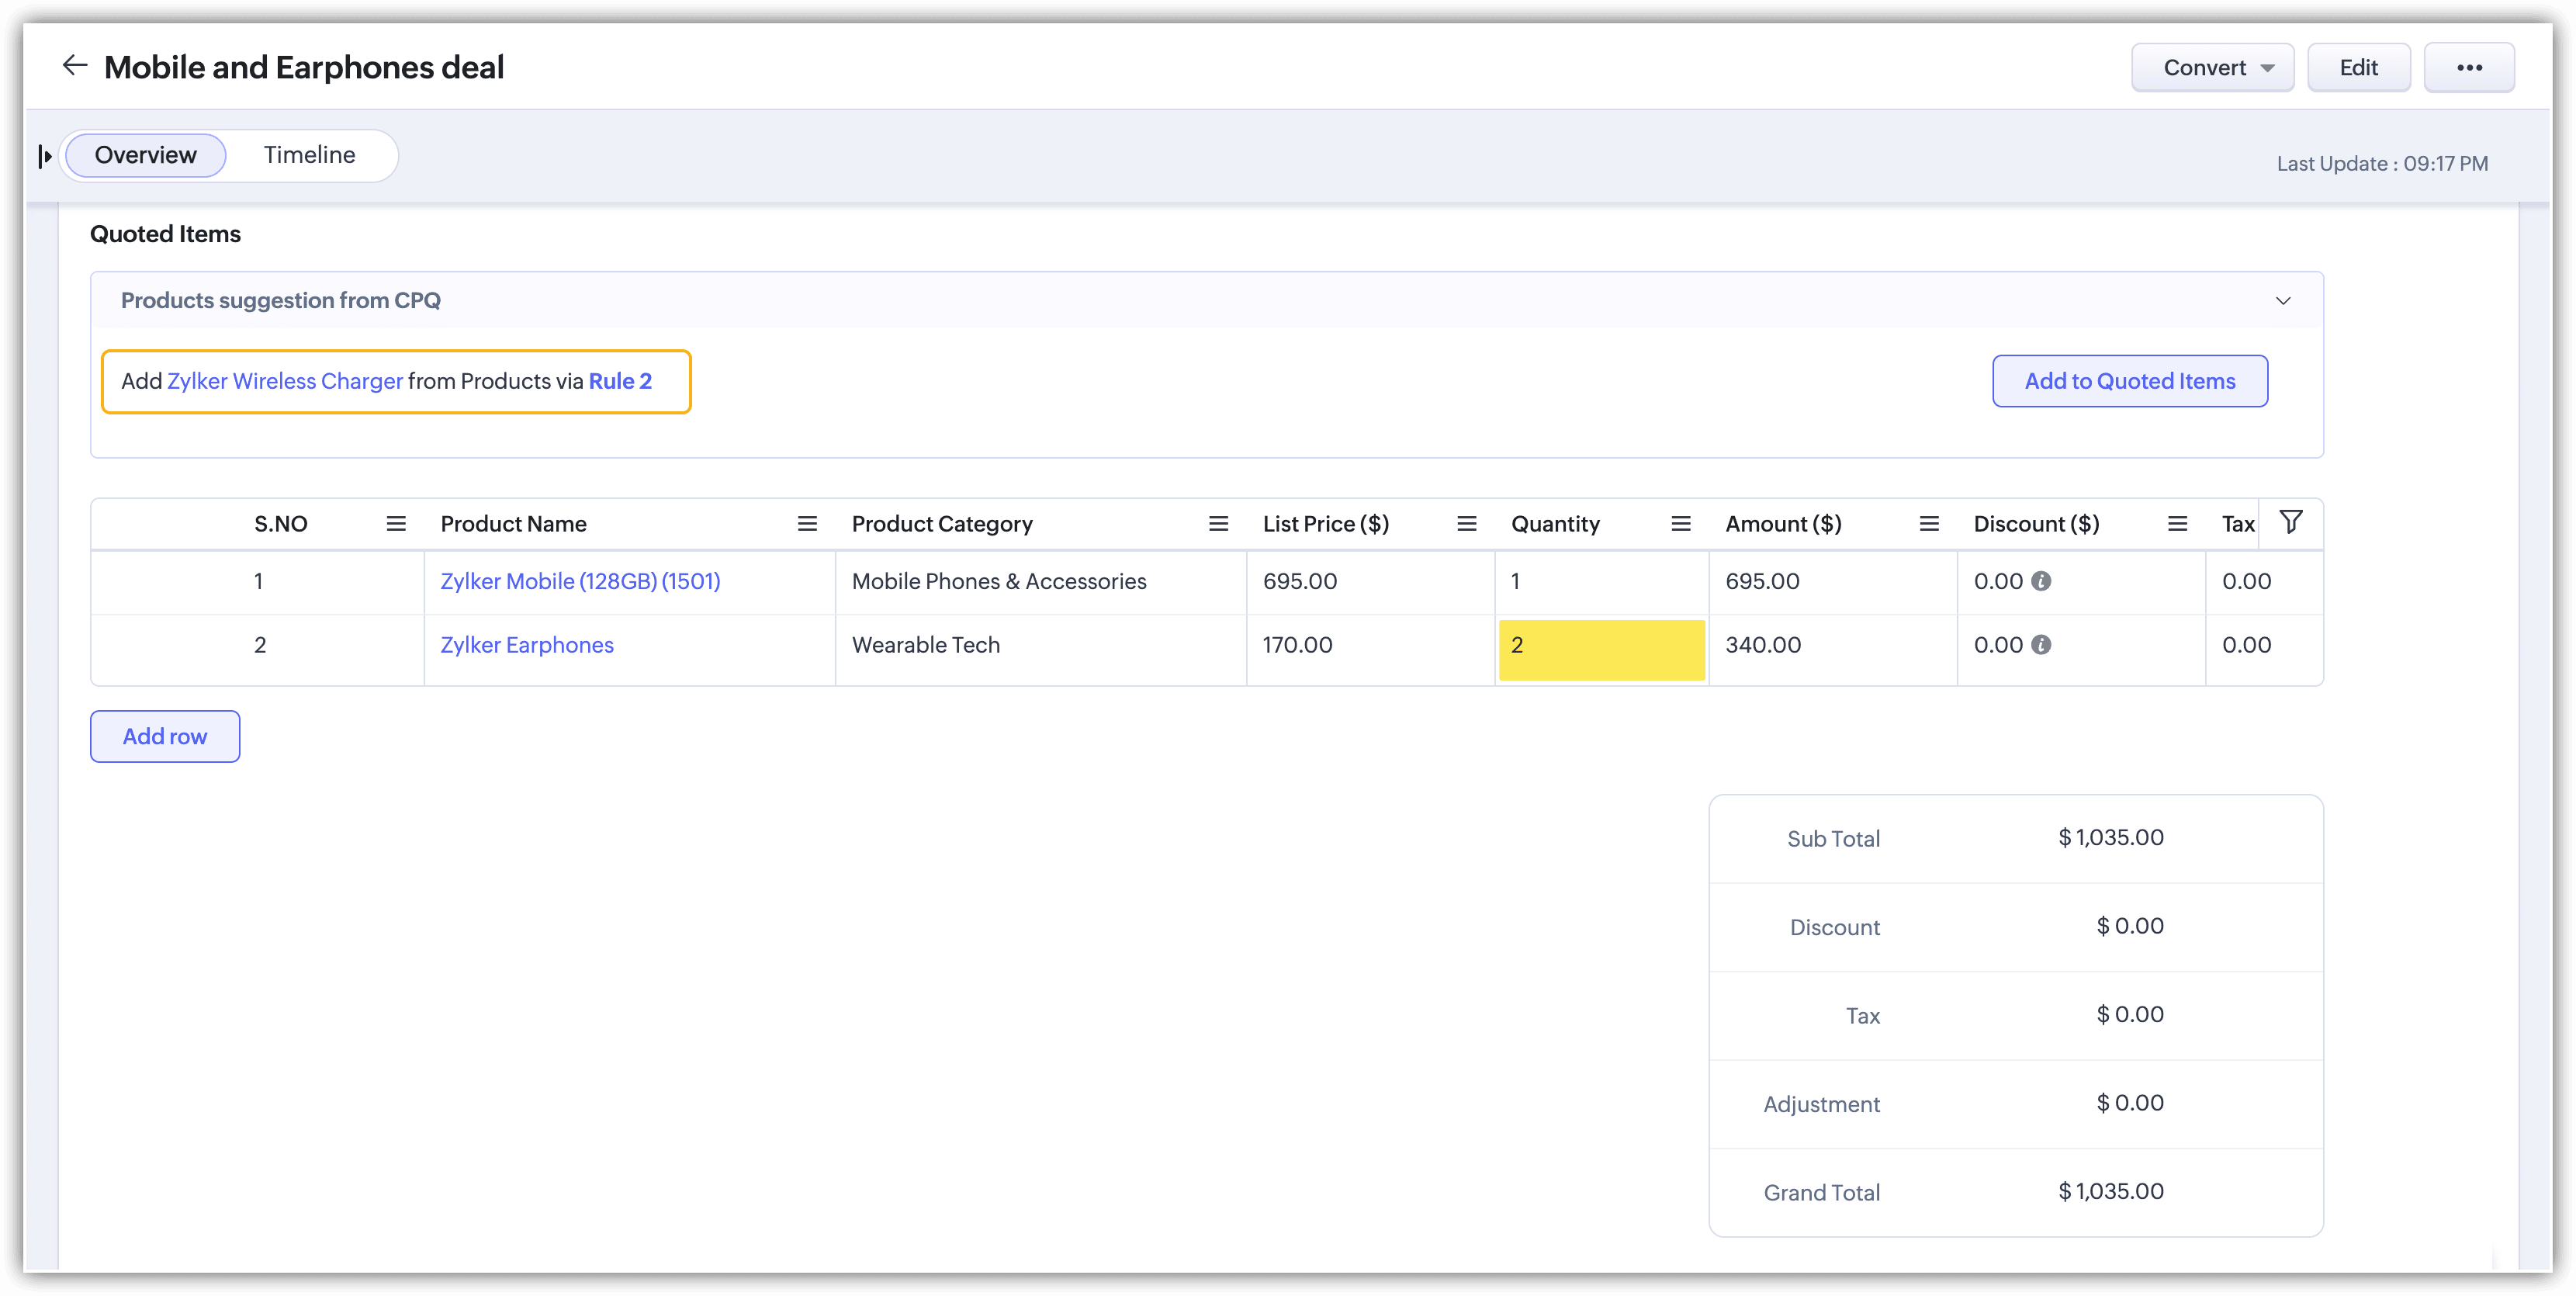
Task: Open the List Price column menu icon
Action: [x=1466, y=524]
